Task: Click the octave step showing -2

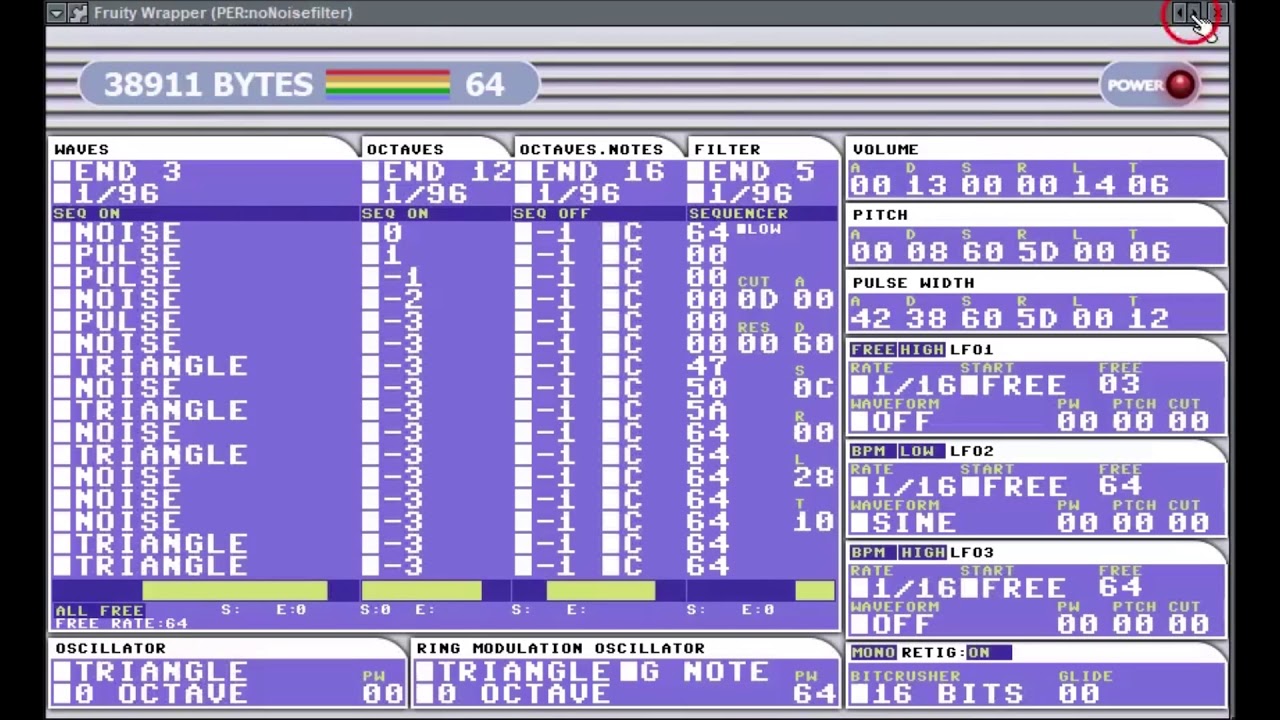Action: (x=392, y=299)
